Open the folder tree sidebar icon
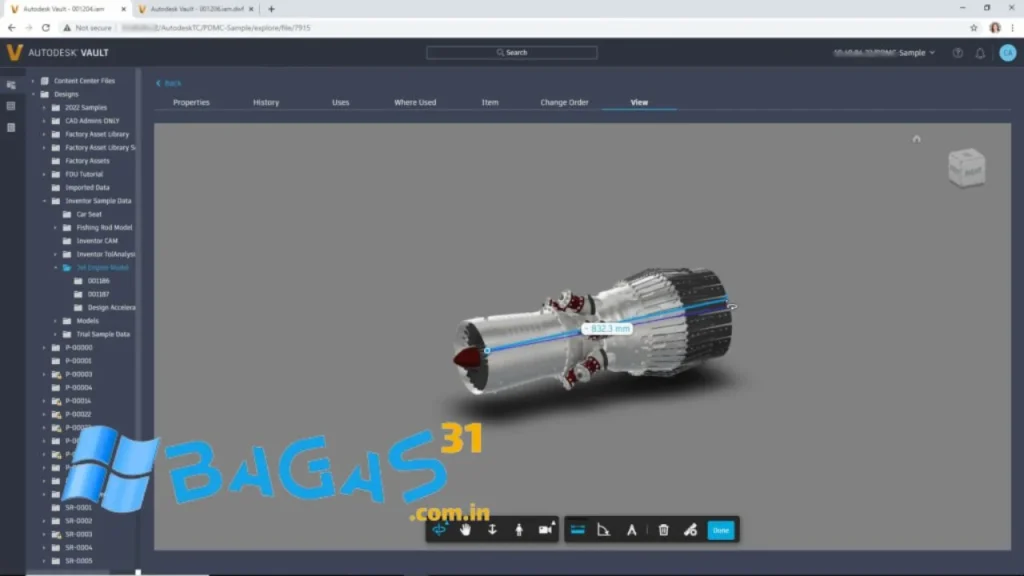1024x576 pixels. (x=11, y=85)
